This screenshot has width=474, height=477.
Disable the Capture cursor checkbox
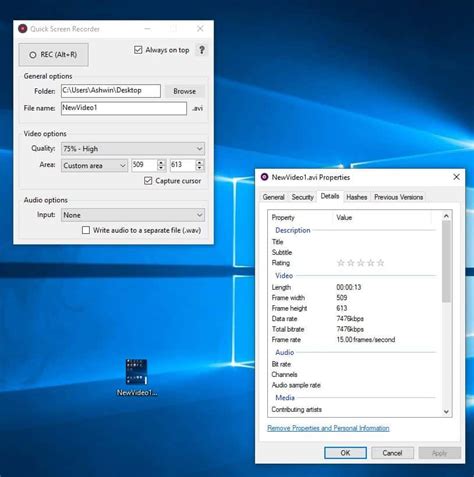coord(148,181)
